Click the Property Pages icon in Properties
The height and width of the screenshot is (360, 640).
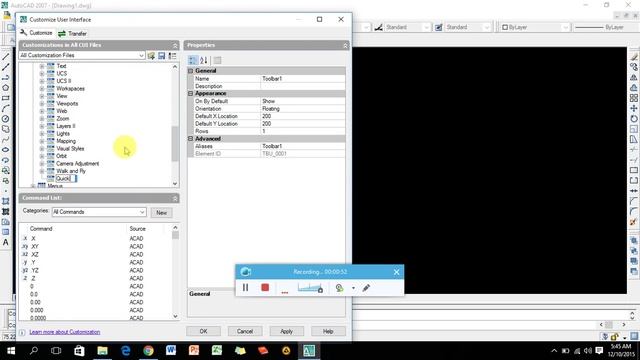[x=218, y=60]
